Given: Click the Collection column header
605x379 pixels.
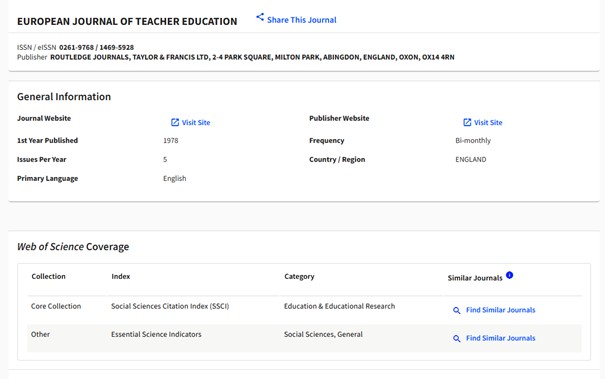Looking at the screenshot, I should tap(48, 276).
